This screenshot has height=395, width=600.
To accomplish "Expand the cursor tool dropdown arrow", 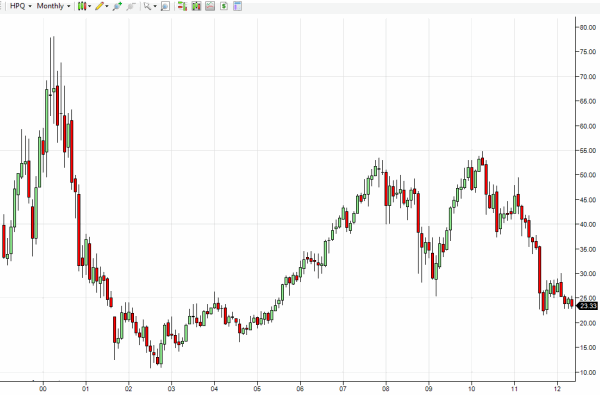I will pos(155,6).
